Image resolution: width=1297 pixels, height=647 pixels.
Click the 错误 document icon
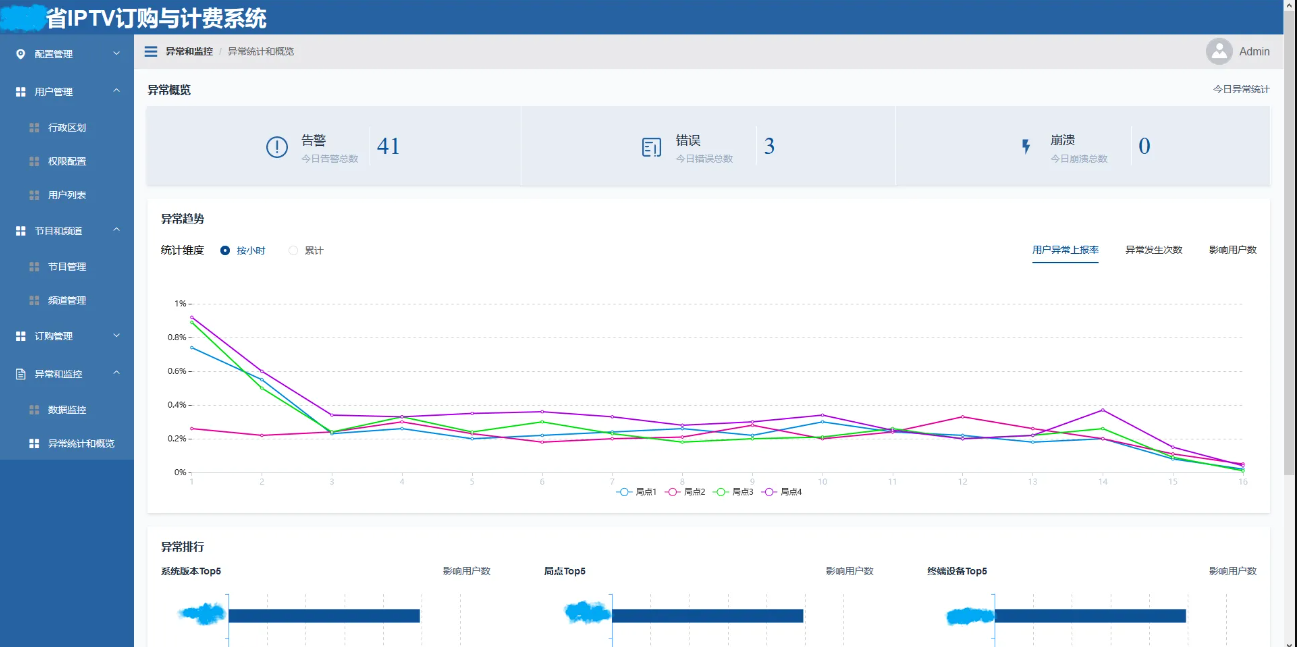pyautogui.click(x=651, y=147)
